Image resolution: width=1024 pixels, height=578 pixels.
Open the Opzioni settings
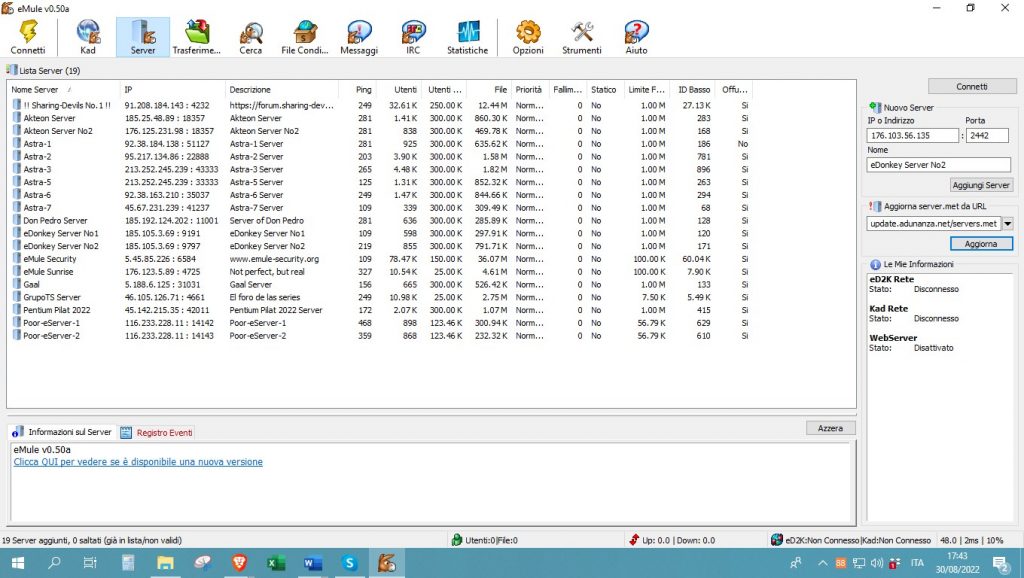click(527, 32)
